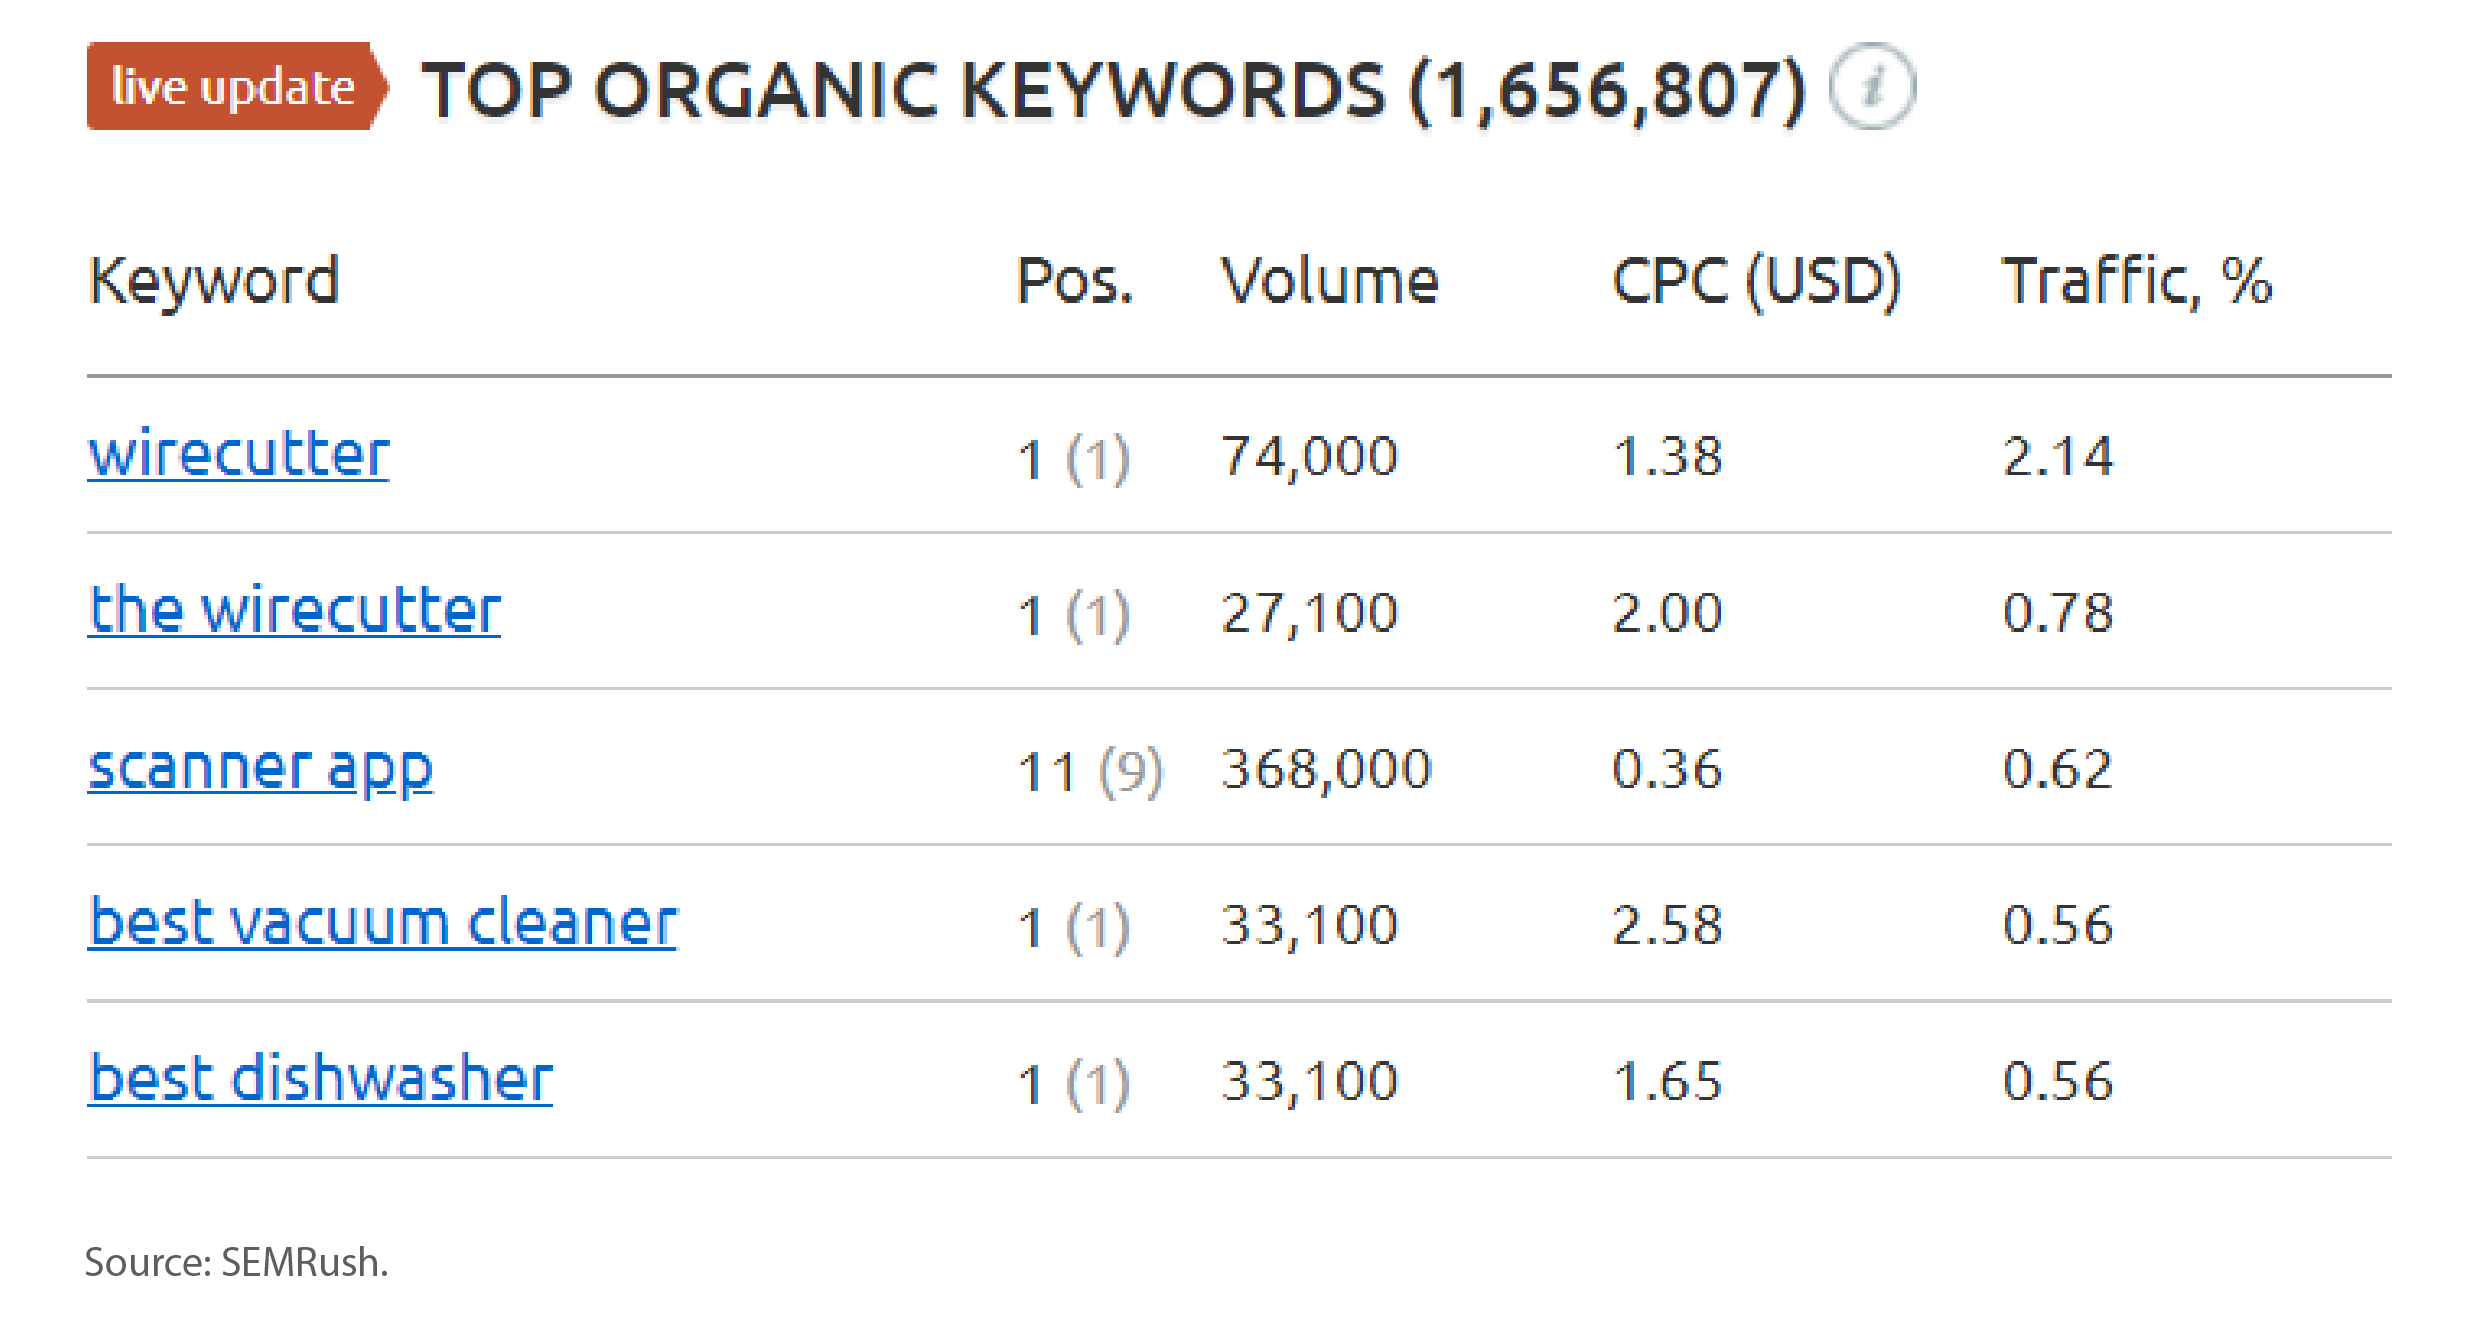
Task: Click the Volume column header
Action: tap(1329, 280)
